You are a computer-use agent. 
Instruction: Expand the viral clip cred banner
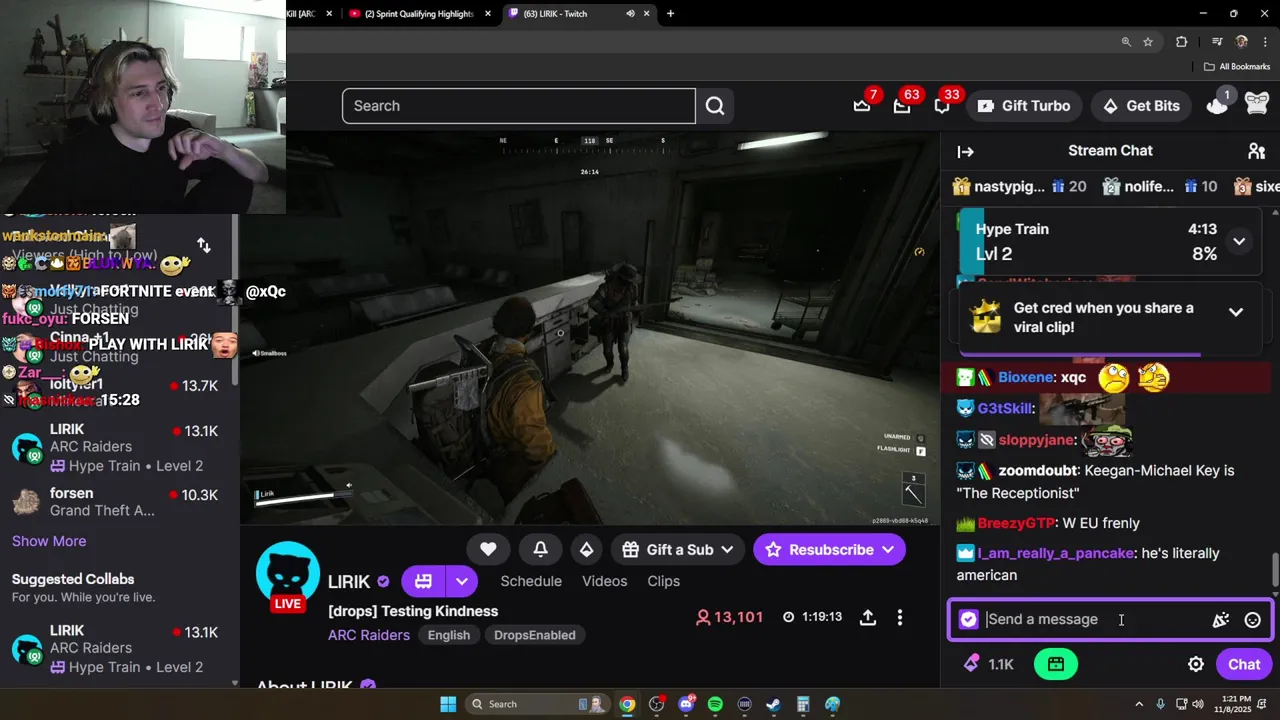(x=1236, y=312)
